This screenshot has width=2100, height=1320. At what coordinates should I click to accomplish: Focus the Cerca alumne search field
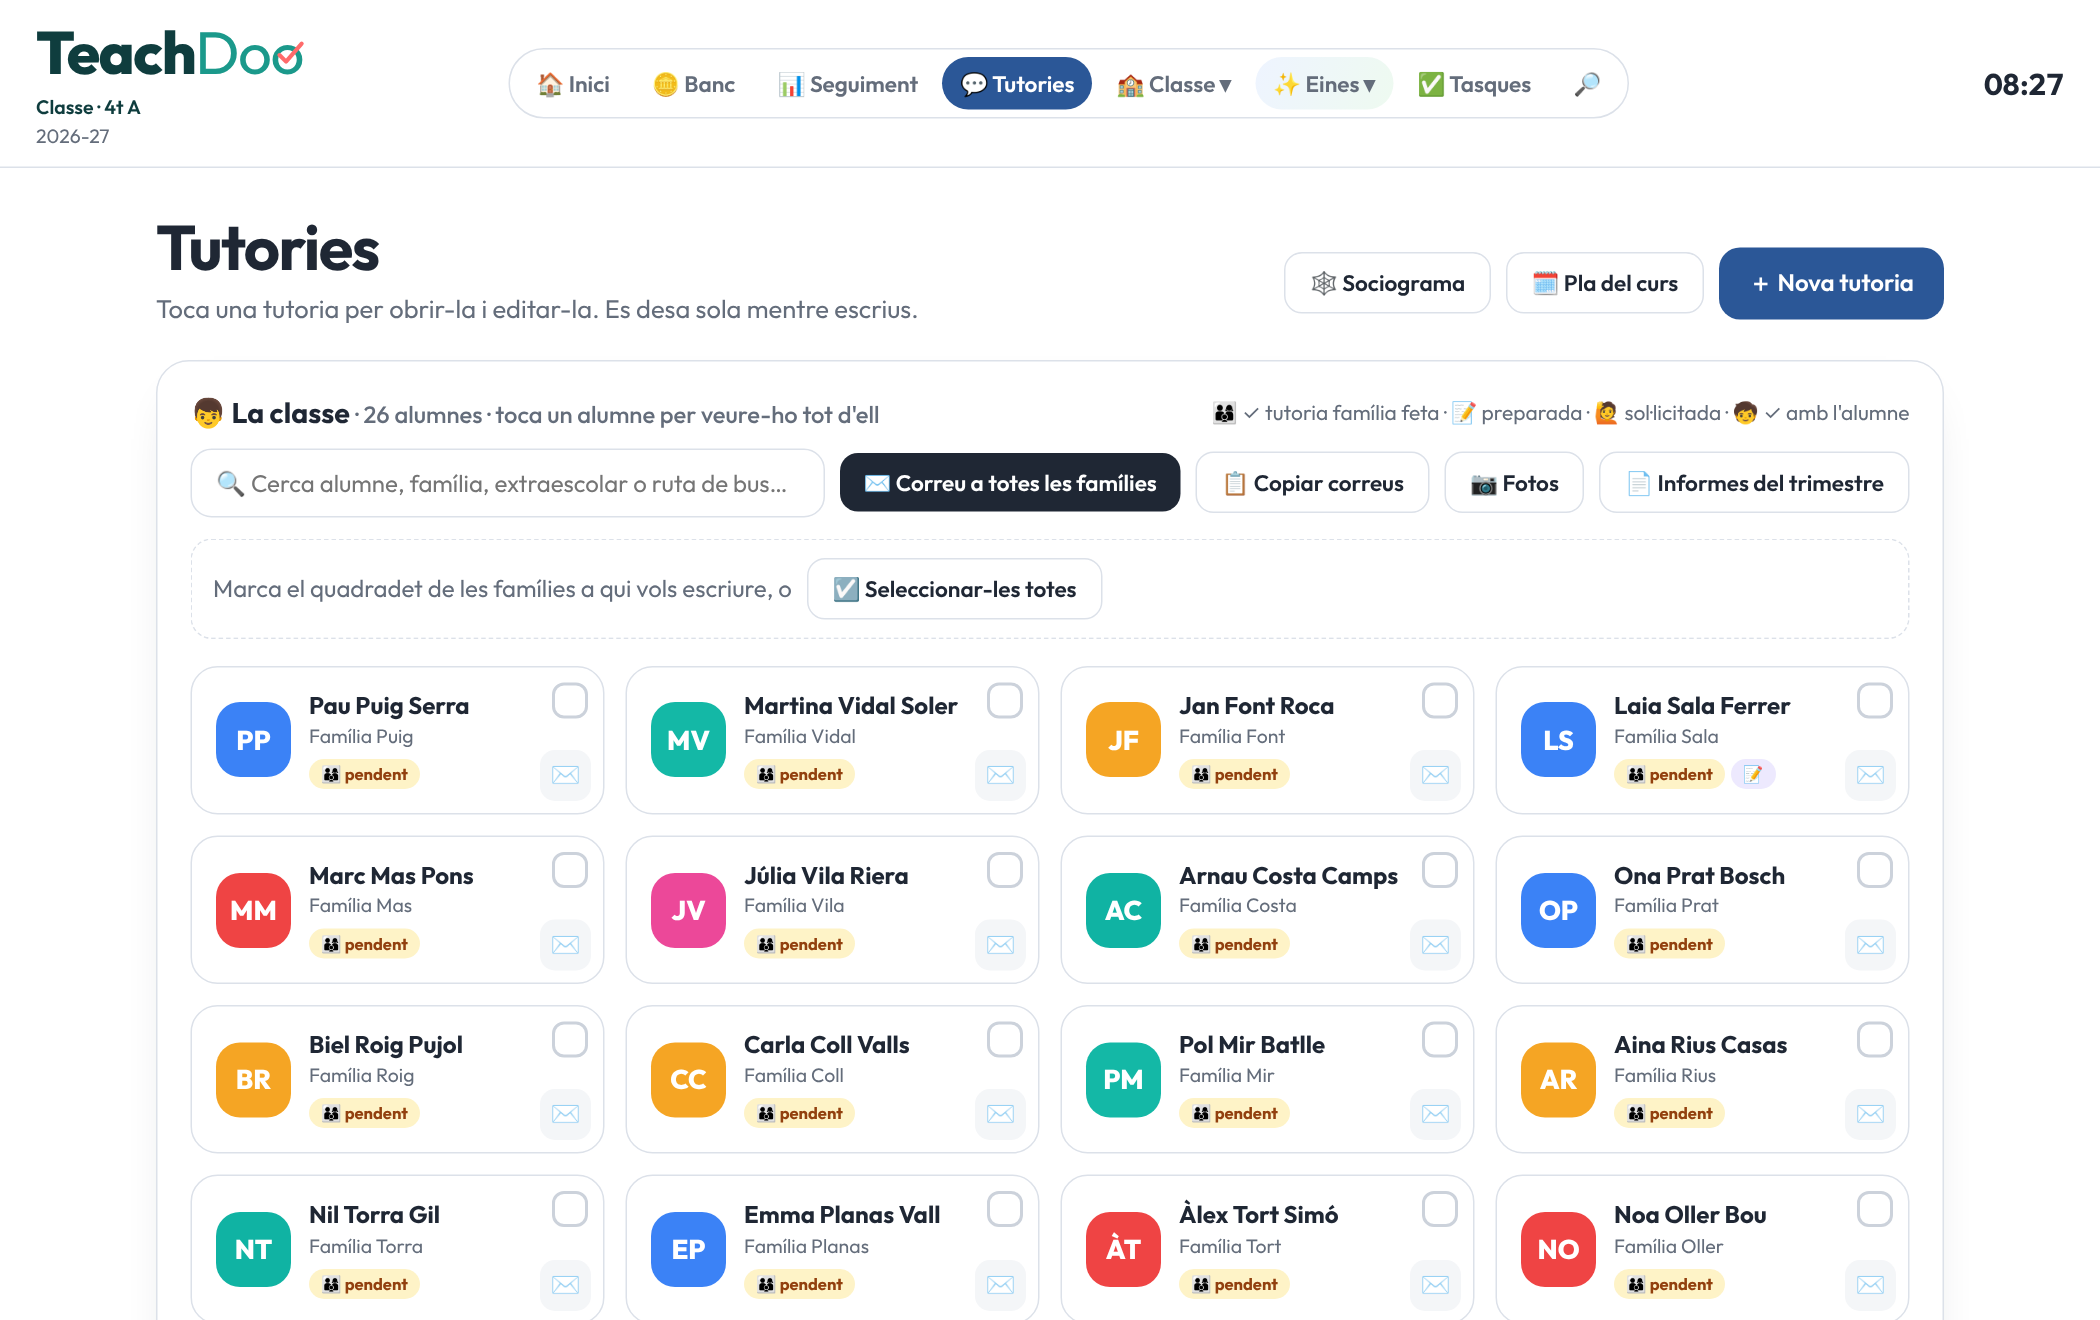507,483
